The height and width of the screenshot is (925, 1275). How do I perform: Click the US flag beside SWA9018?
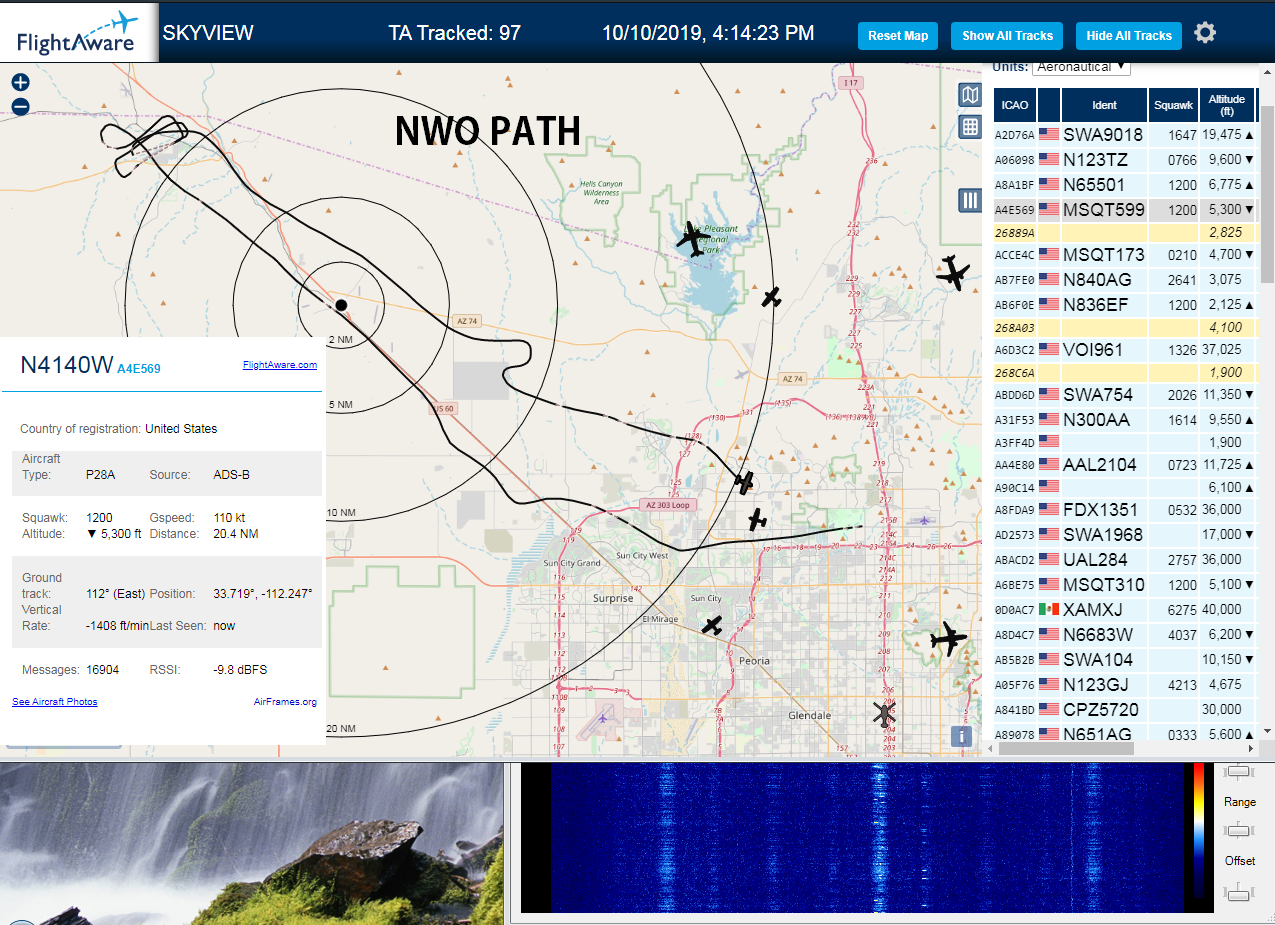(1048, 134)
